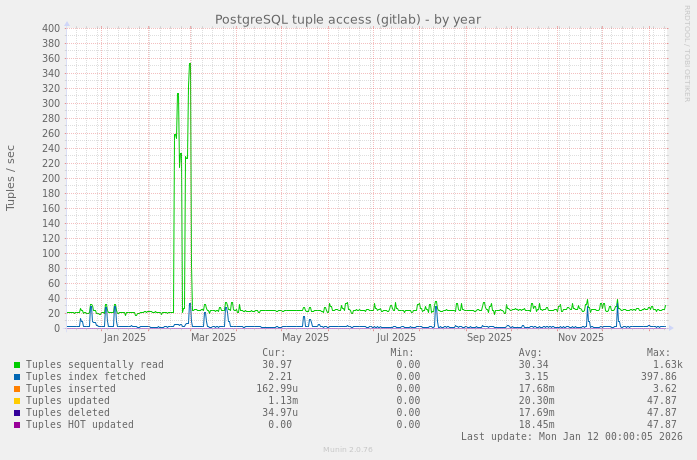
Task: Click the 'Tuples sequentally read' legend label
Action: [95, 365]
